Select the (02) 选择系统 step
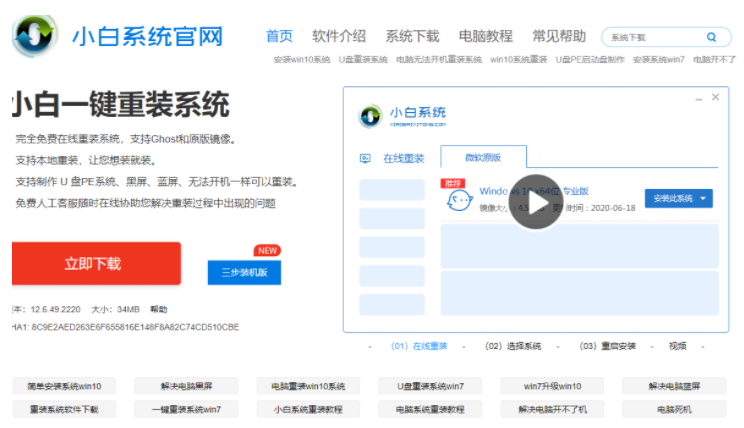Image resolution: width=744 pixels, height=428 pixels. point(513,346)
